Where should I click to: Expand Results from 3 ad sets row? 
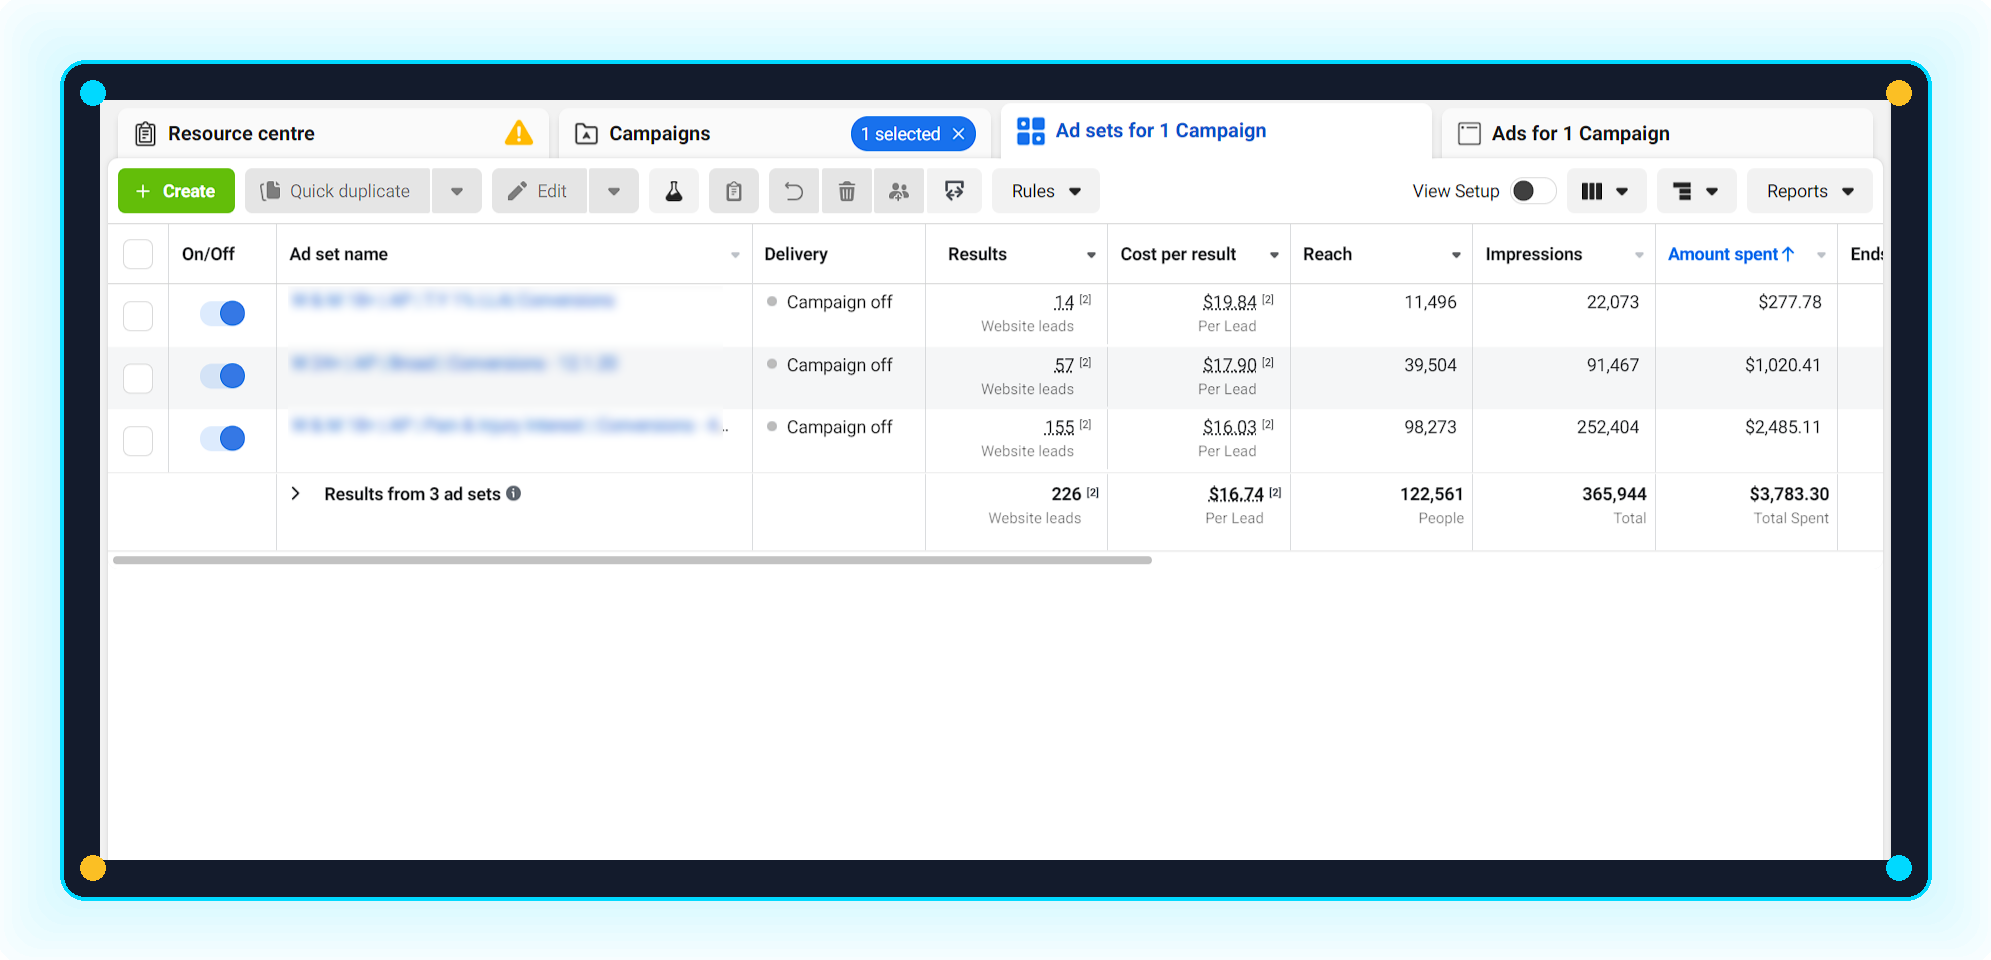(296, 494)
